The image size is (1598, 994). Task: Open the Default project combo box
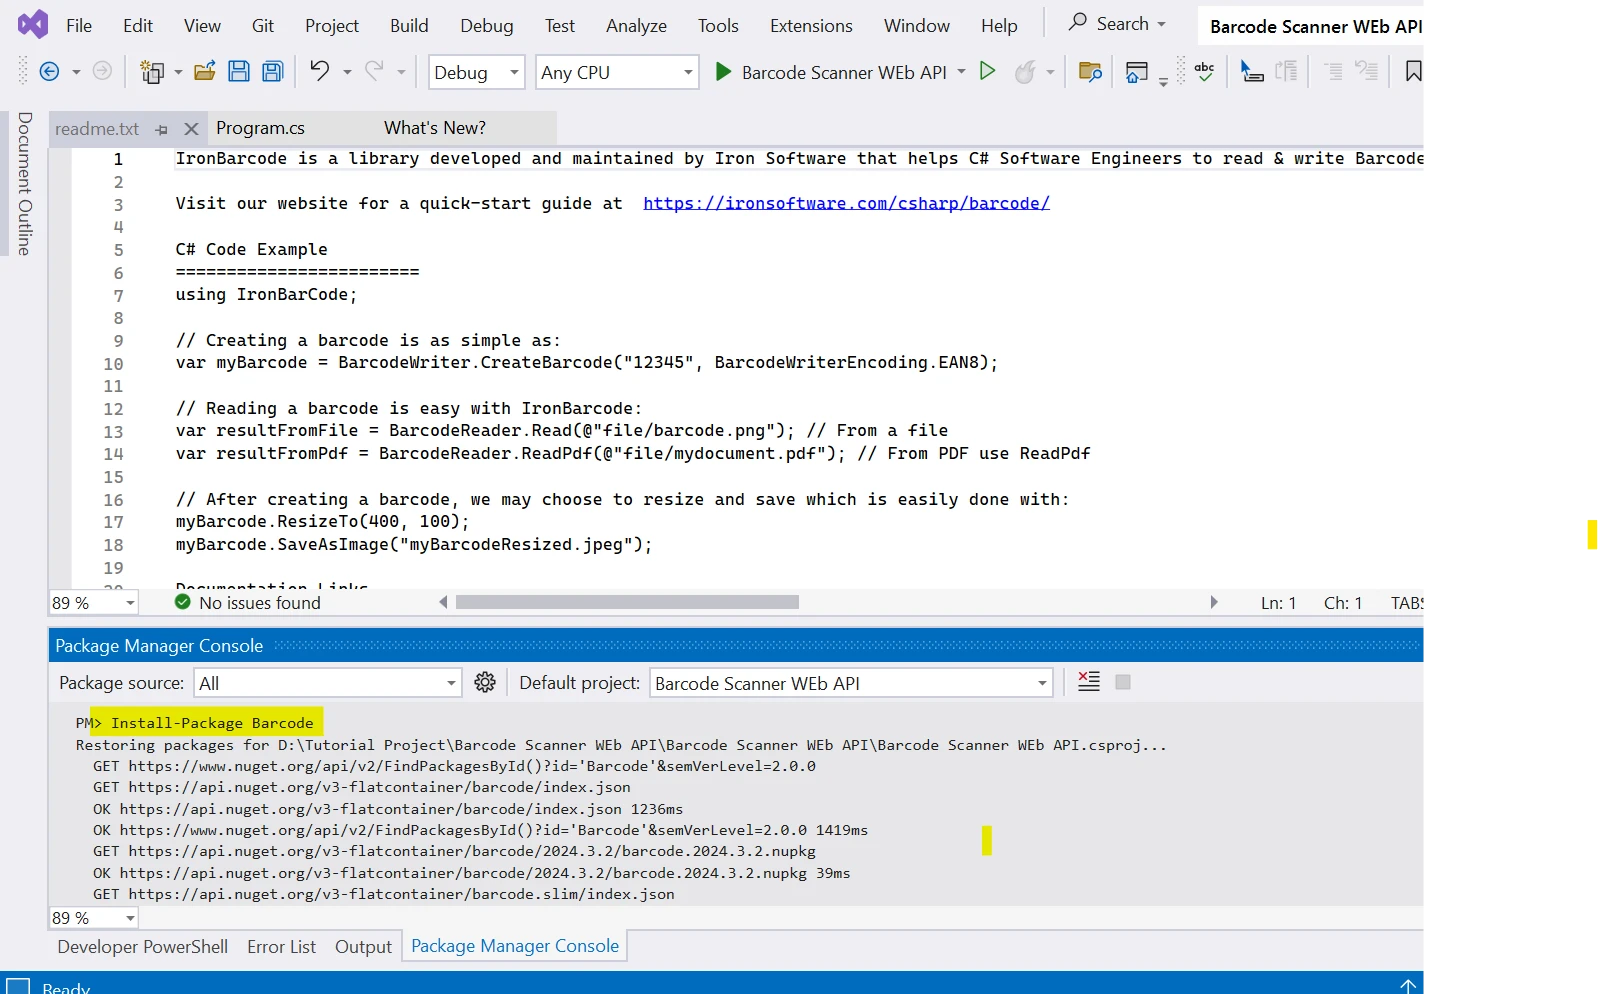click(1042, 683)
